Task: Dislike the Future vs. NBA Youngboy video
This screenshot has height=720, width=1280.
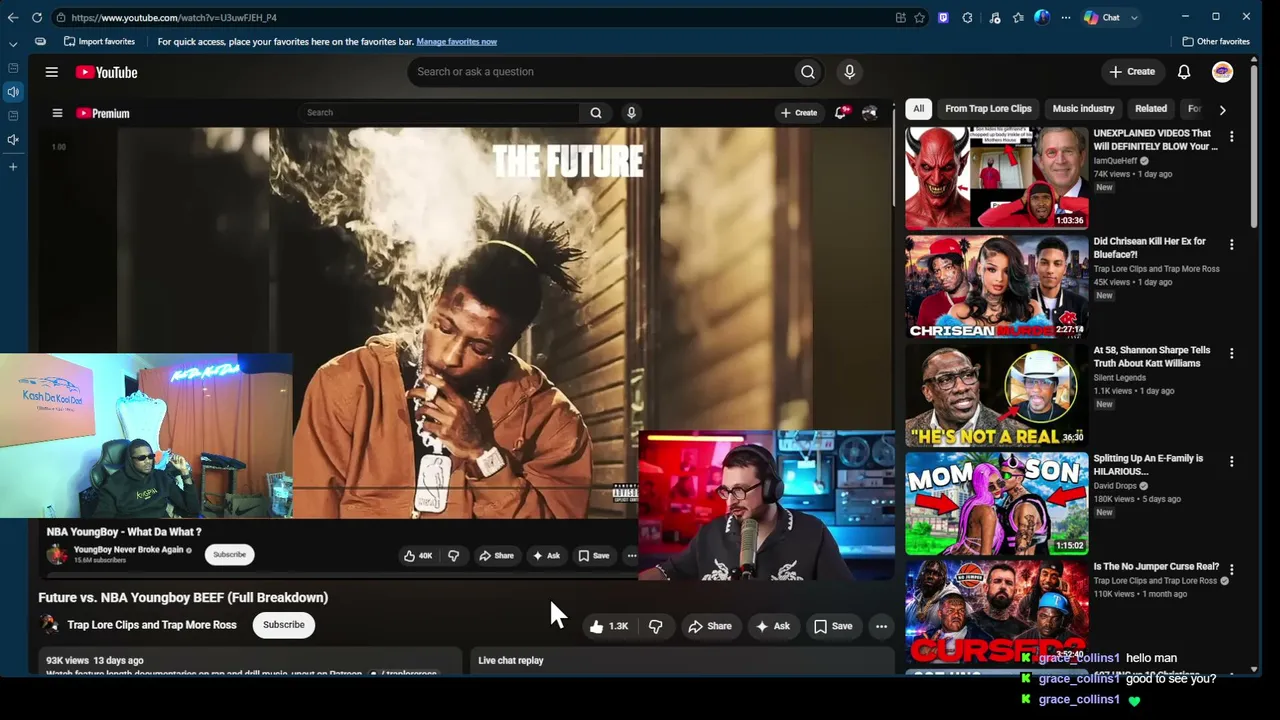Action: pyautogui.click(x=656, y=626)
